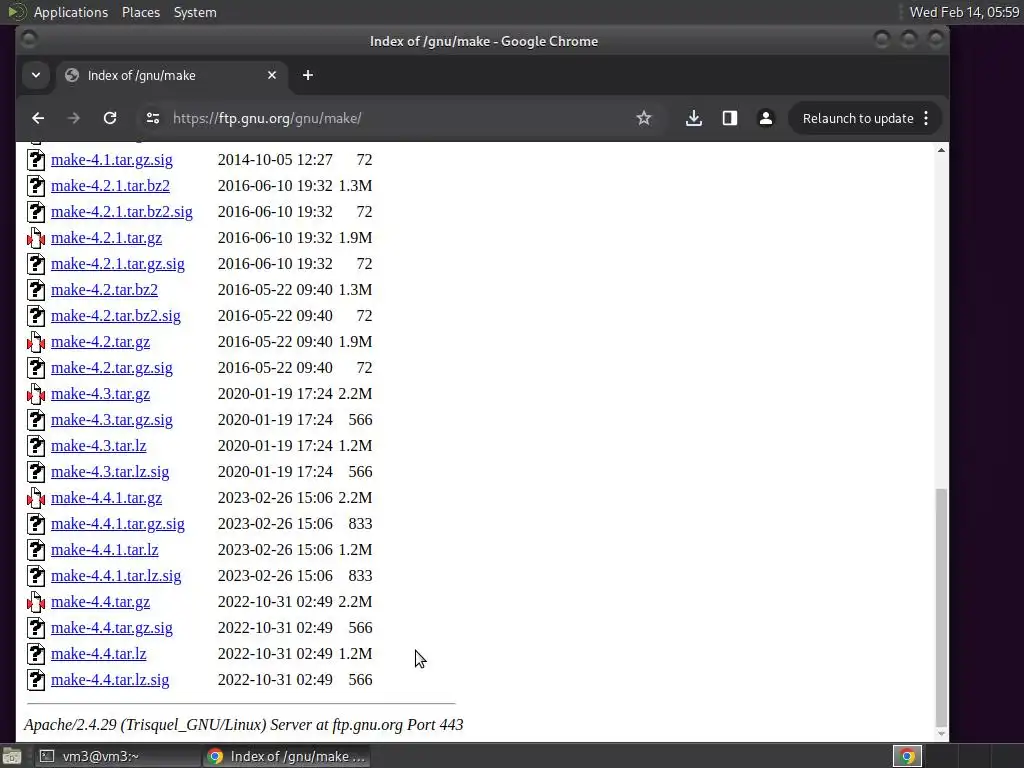This screenshot has width=1024, height=768.
Task: Click unknown file icon beside make-4.2.1.tar.bz2
Action: click(x=36, y=186)
